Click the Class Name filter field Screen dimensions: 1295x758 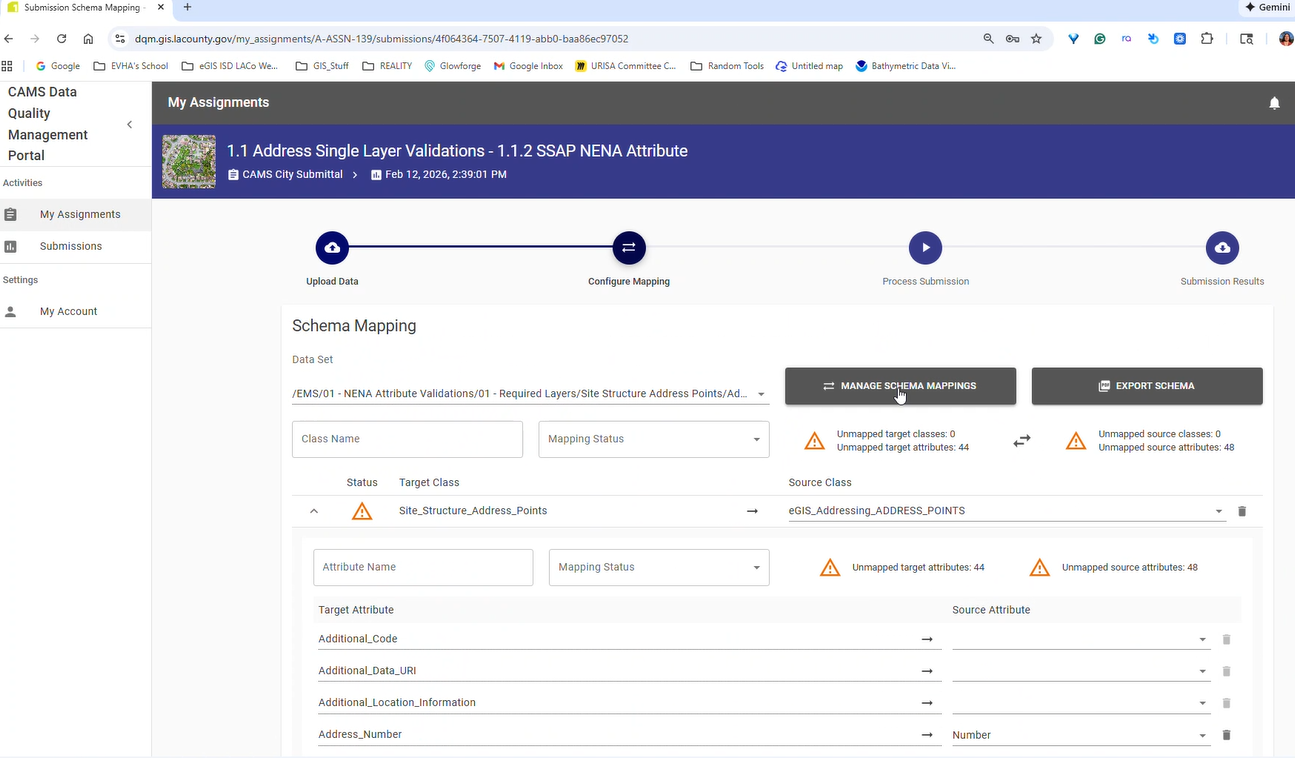(407, 439)
